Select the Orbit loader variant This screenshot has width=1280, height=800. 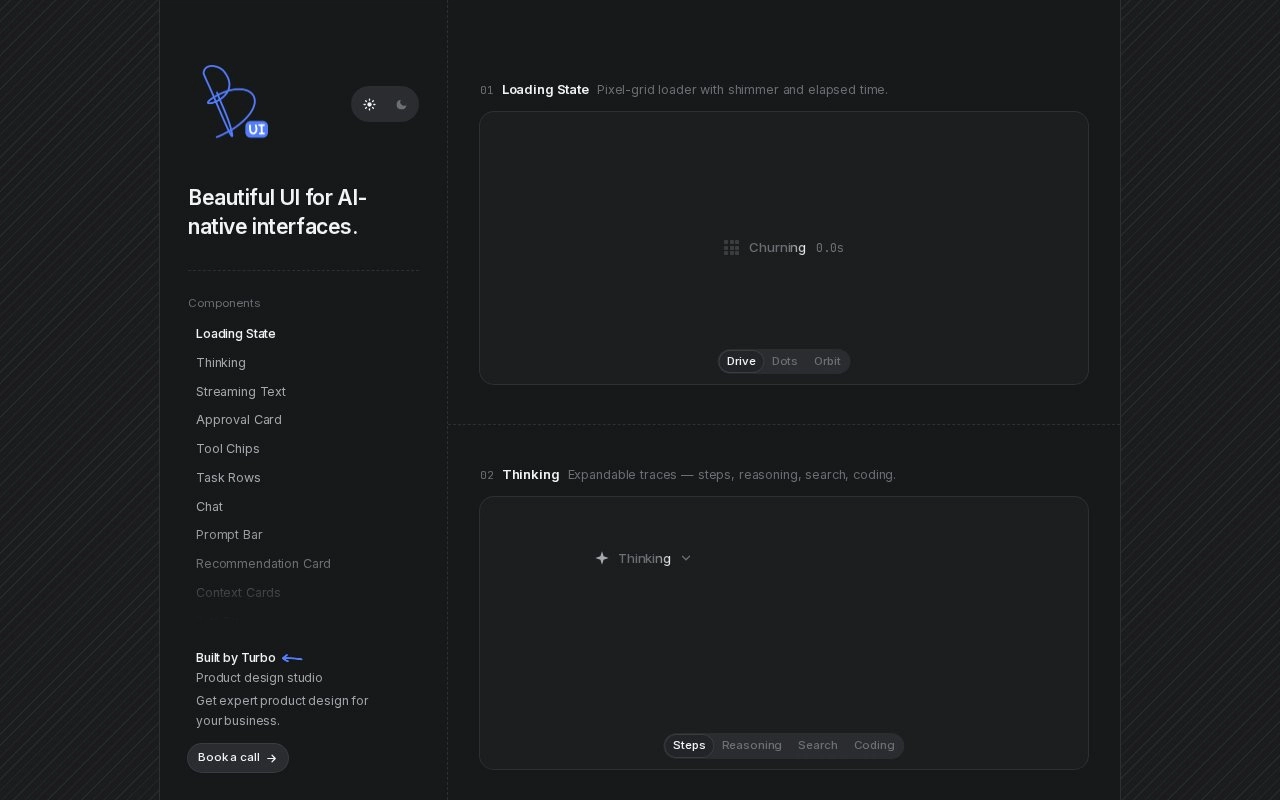point(827,361)
